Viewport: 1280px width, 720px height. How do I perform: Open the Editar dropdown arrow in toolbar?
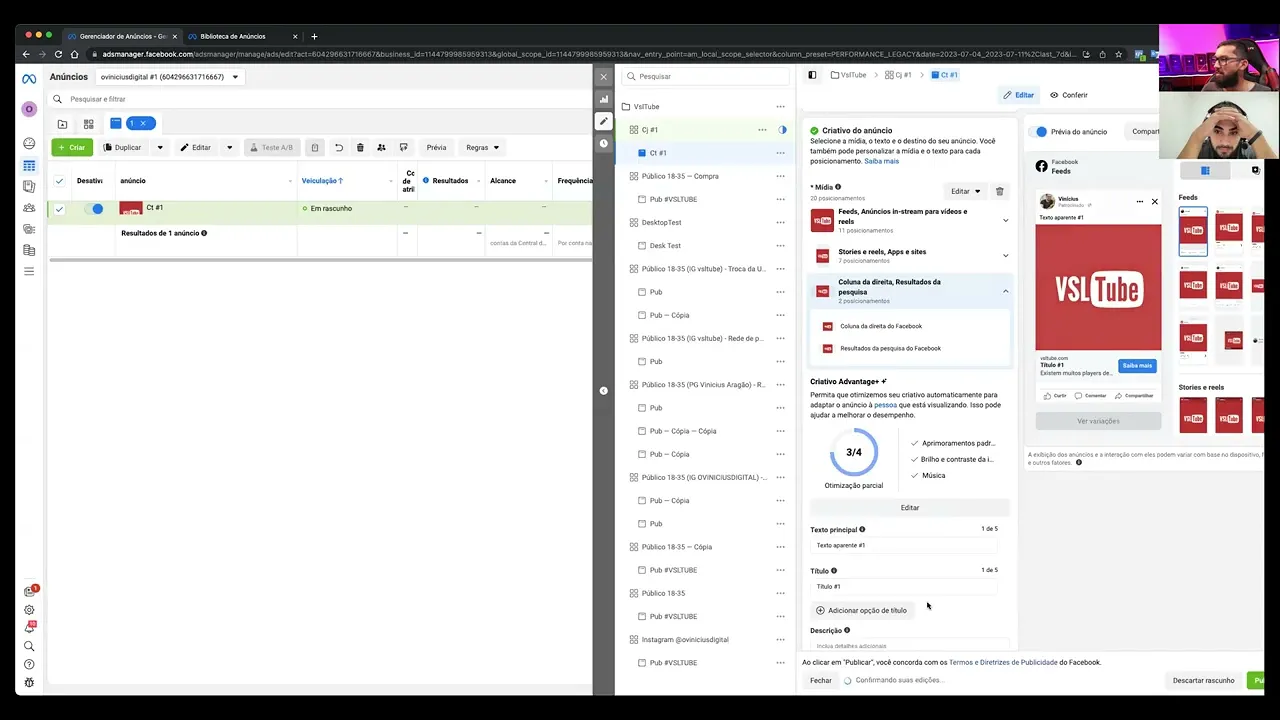(x=229, y=147)
